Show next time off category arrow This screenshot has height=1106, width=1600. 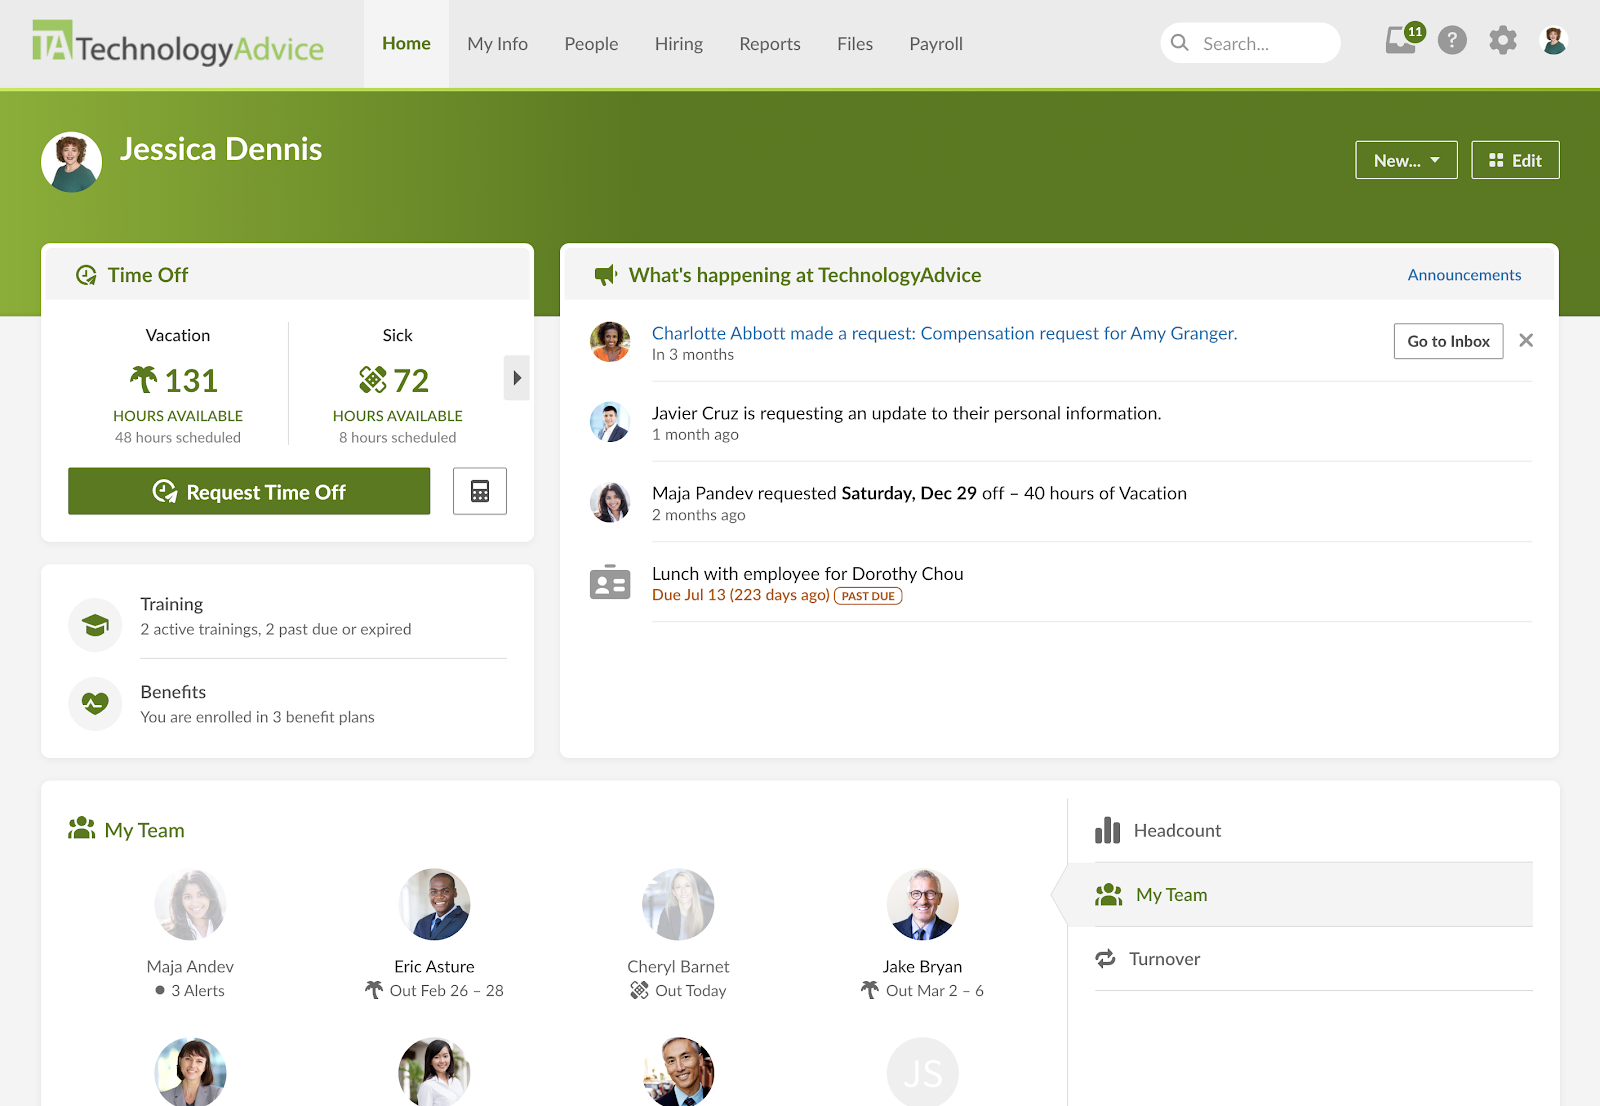click(516, 378)
